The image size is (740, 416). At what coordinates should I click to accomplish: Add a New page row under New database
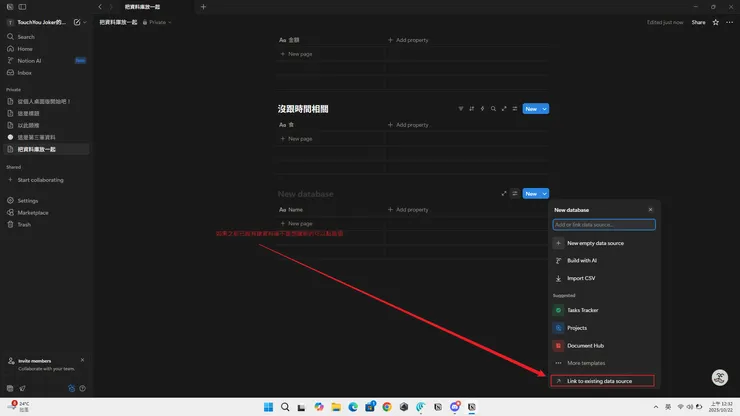[296, 223]
